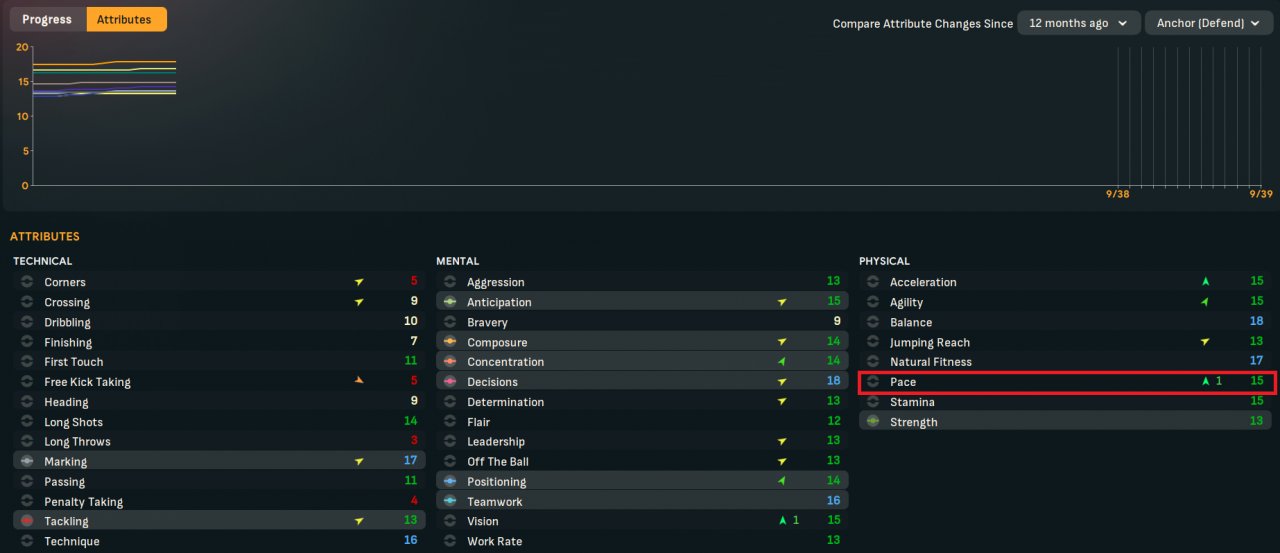Open the Anchor (Defend) role dropdown

[1207, 23]
